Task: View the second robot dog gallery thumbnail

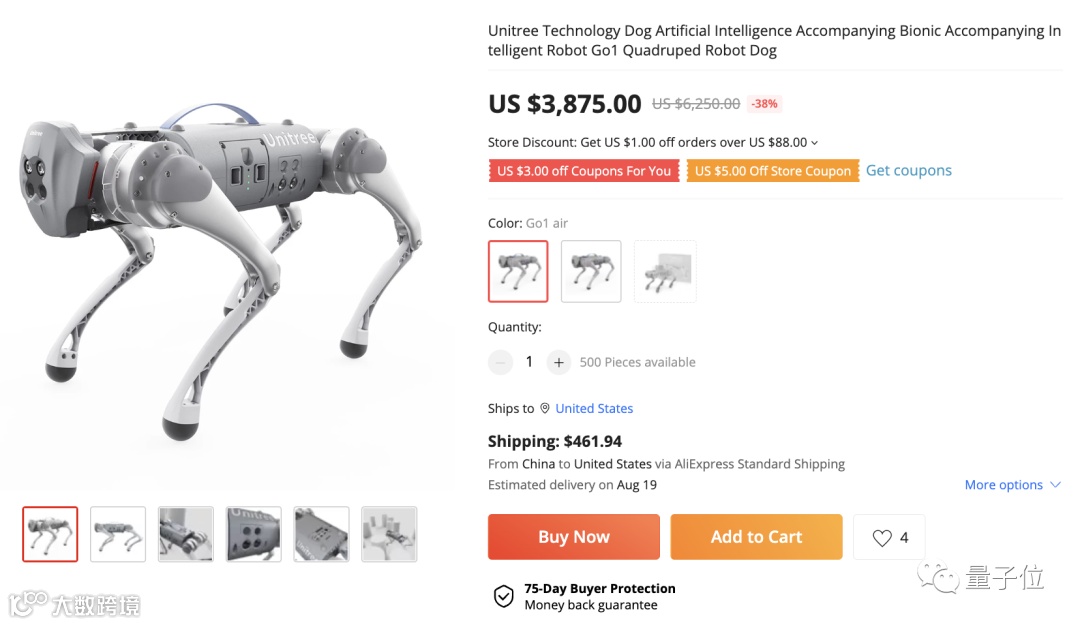Action: (x=118, y=534)
